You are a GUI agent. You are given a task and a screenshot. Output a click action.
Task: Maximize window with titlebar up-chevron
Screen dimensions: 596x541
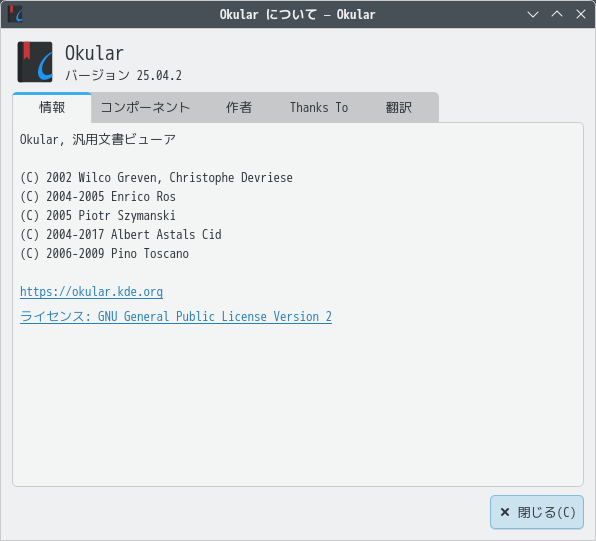557,14
